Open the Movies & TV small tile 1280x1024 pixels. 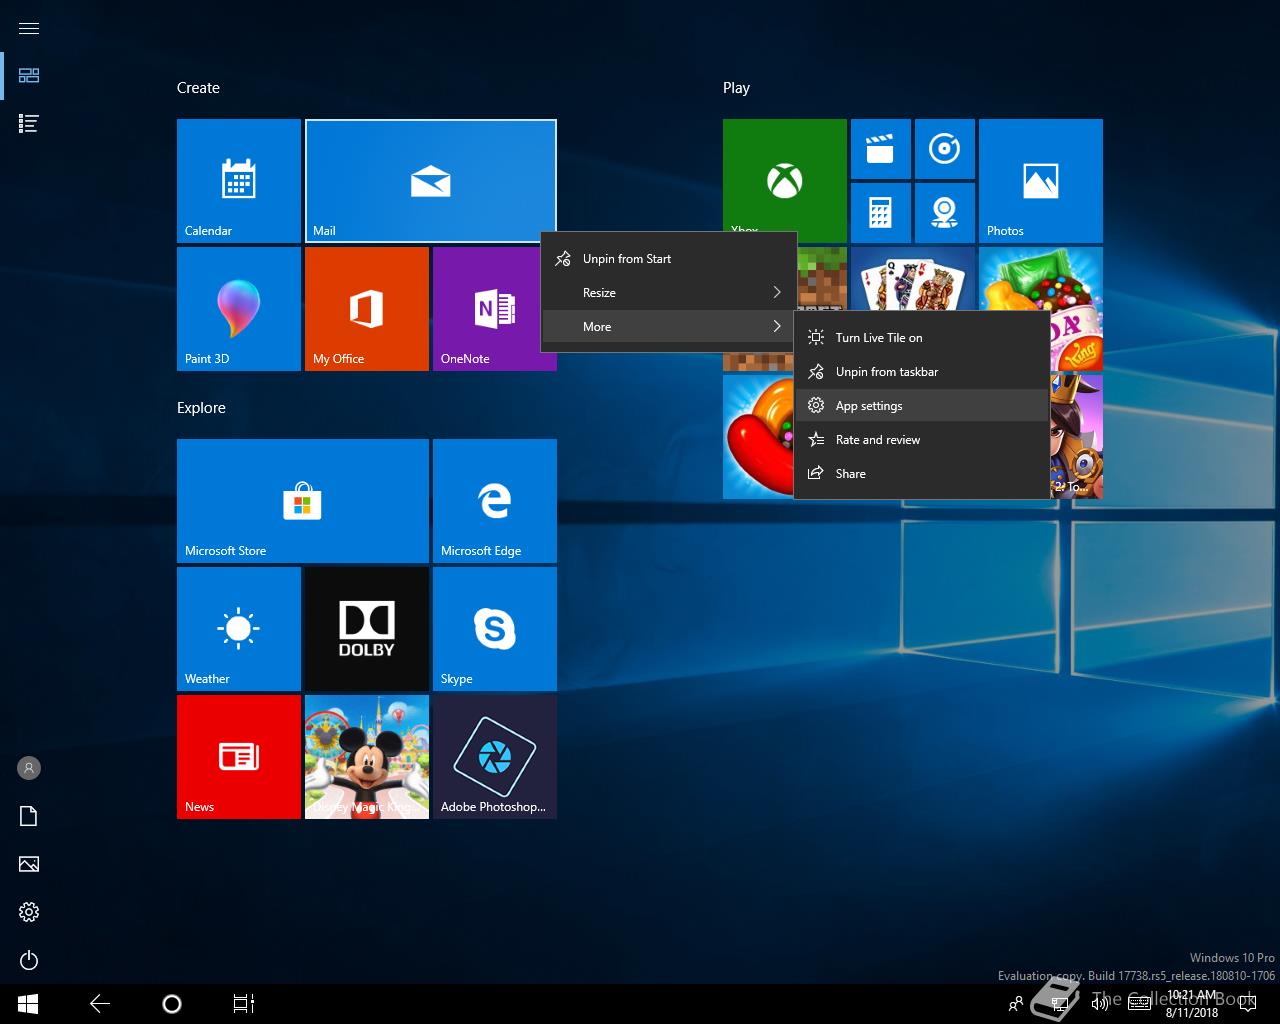(x=881, y=149)
